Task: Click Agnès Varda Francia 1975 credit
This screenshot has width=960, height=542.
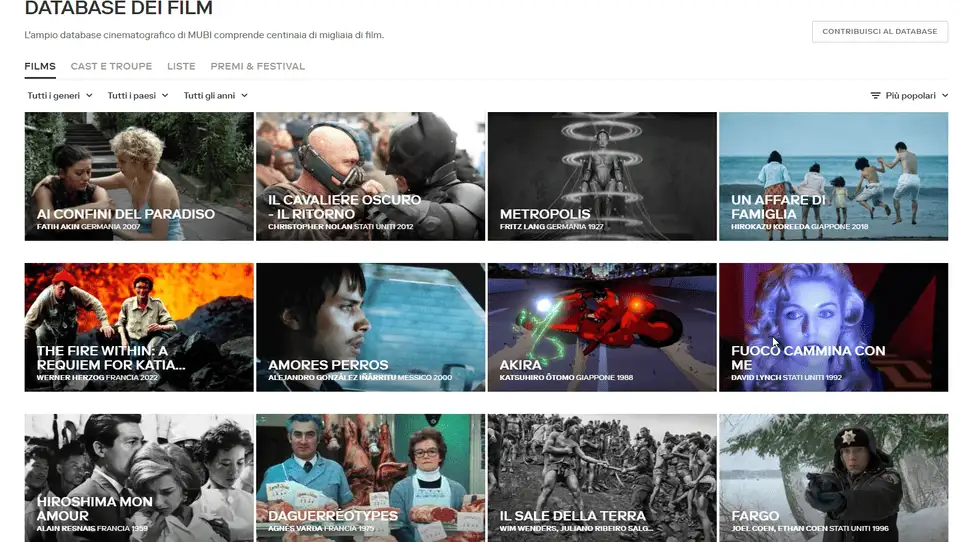Action: coord(321,529)
